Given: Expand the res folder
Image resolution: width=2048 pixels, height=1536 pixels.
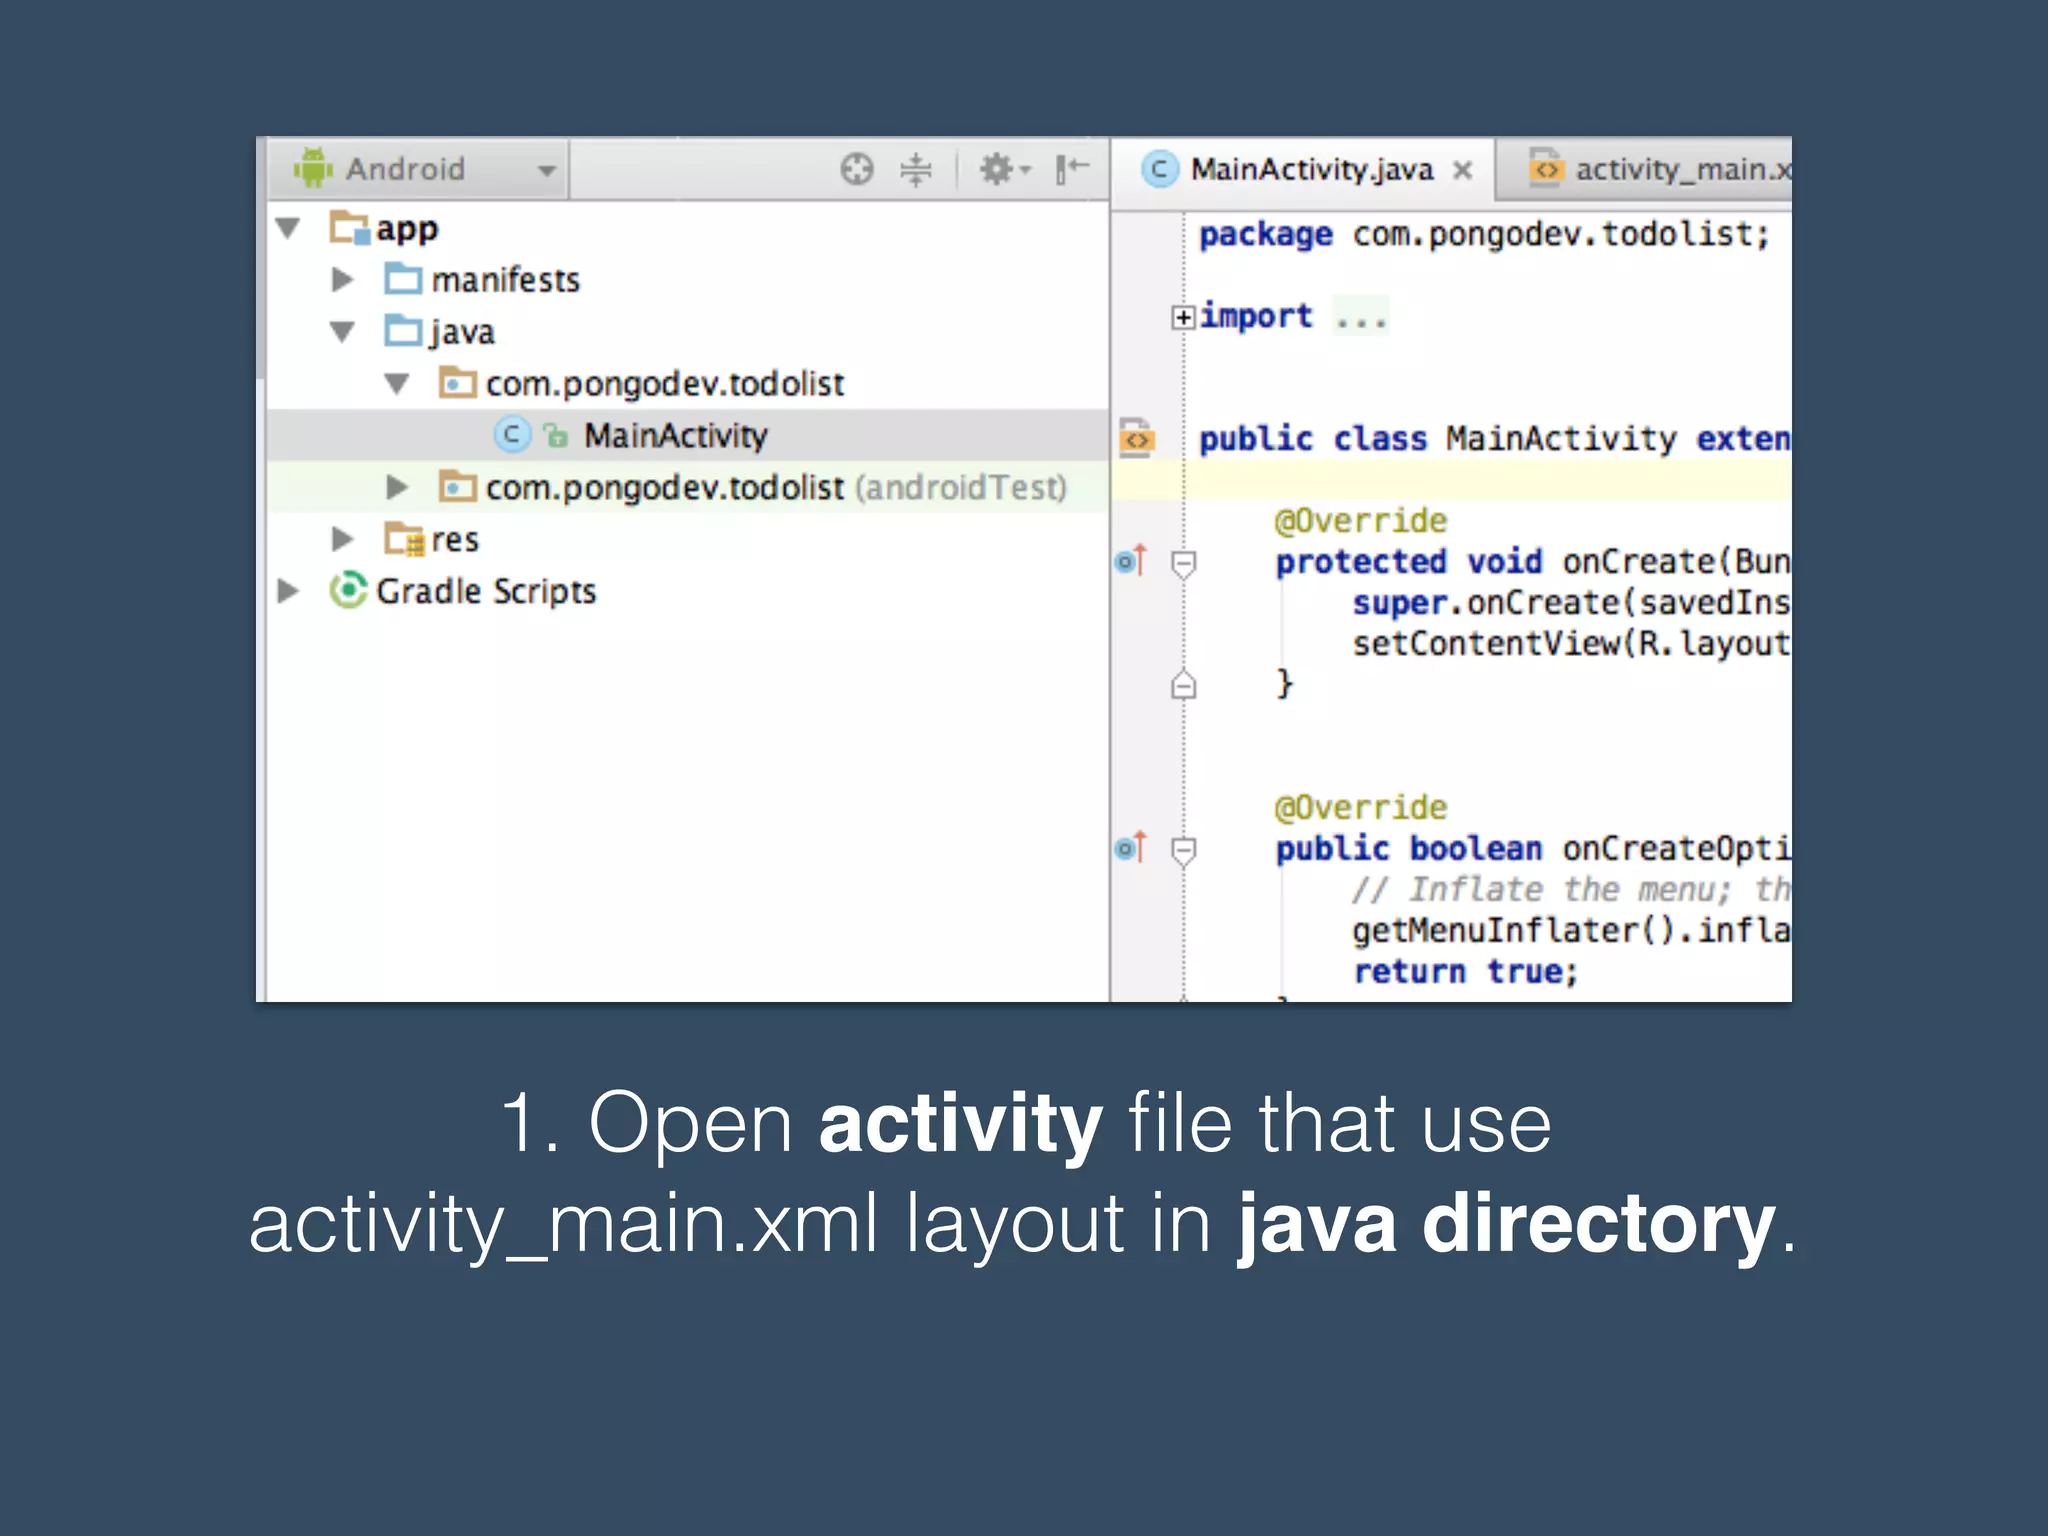Looking at the screenshot, I should [x=343, y=540].
